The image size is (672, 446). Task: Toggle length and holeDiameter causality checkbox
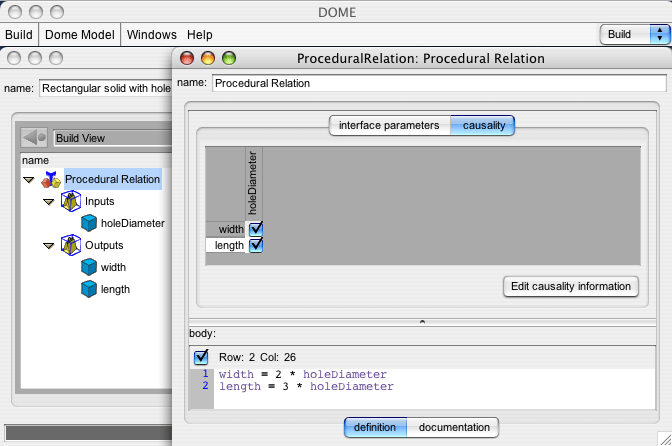(x=256, y=245)
